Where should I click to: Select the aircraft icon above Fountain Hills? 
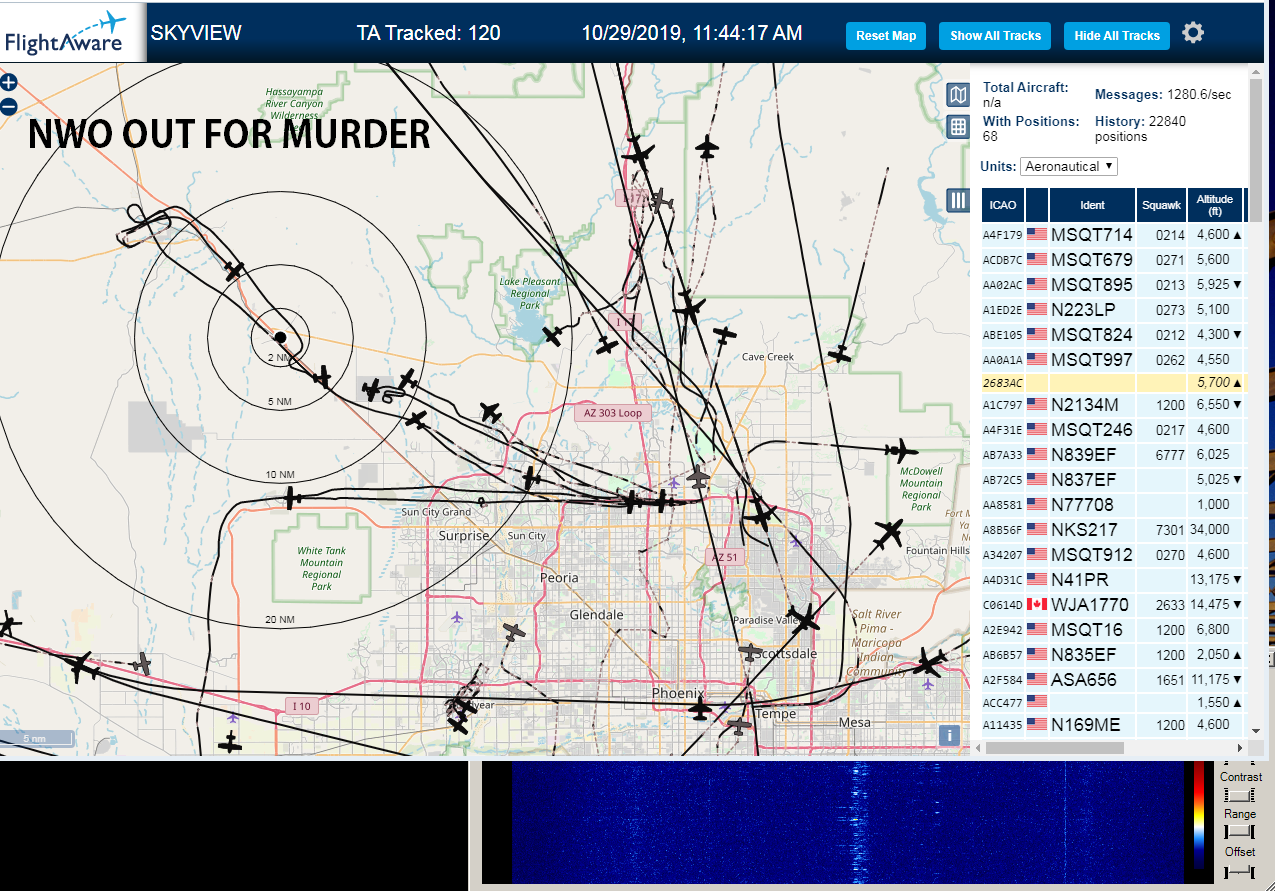coord(887,535)
